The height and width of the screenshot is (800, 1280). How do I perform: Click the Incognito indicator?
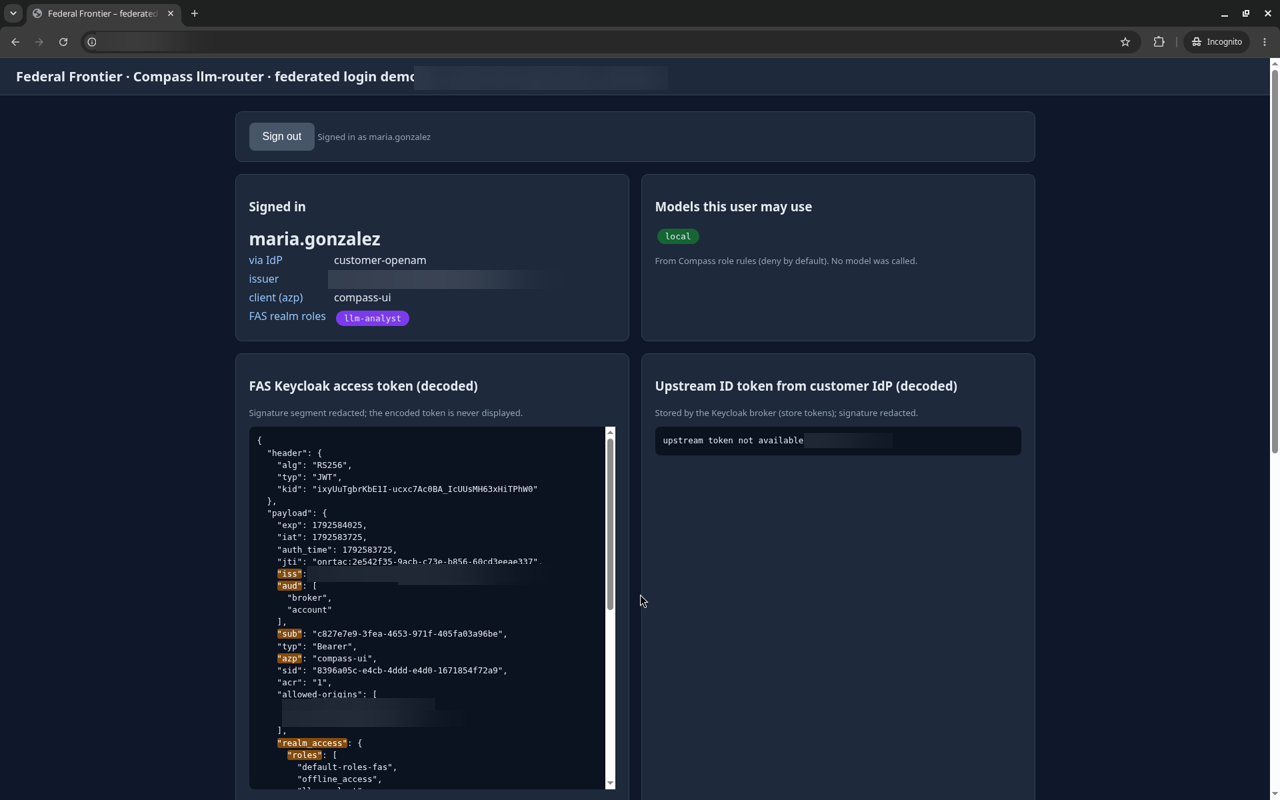pos(1217,42)
